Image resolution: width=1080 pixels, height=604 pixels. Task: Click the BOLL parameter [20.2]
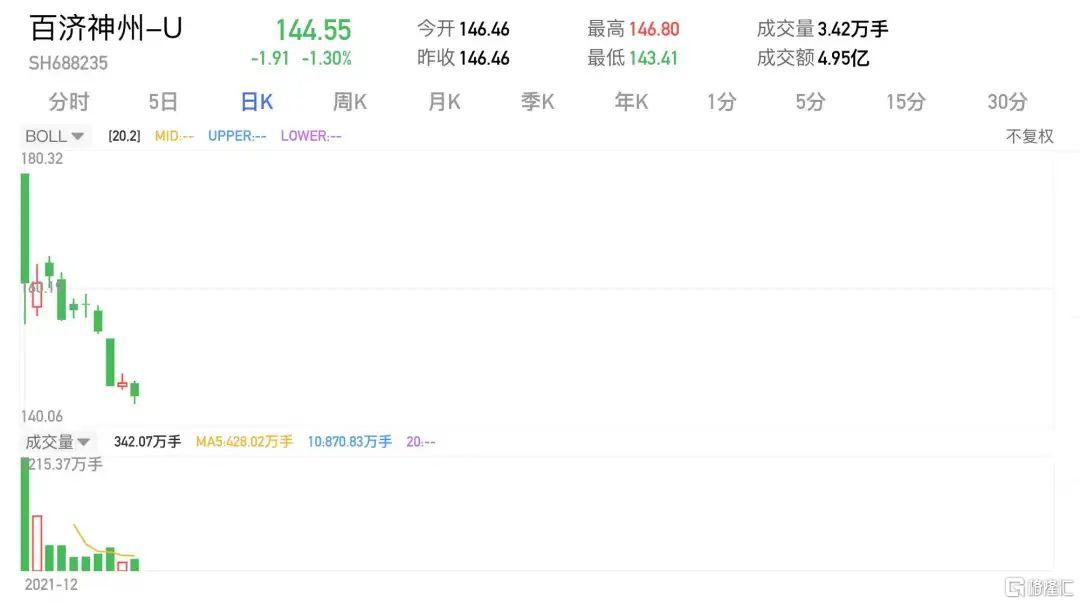[x=124, y=136]
